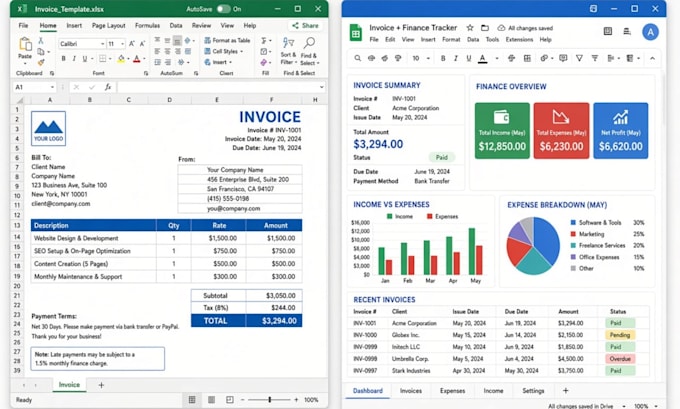This screenshot has height=409, width=680.
Task: Click the Increase Font Size icon in Excel
Action: (x=132, y=43)
